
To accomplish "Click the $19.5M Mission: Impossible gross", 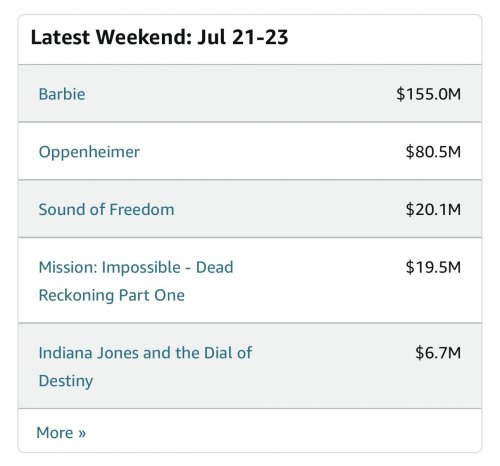I will click(433, 267).
